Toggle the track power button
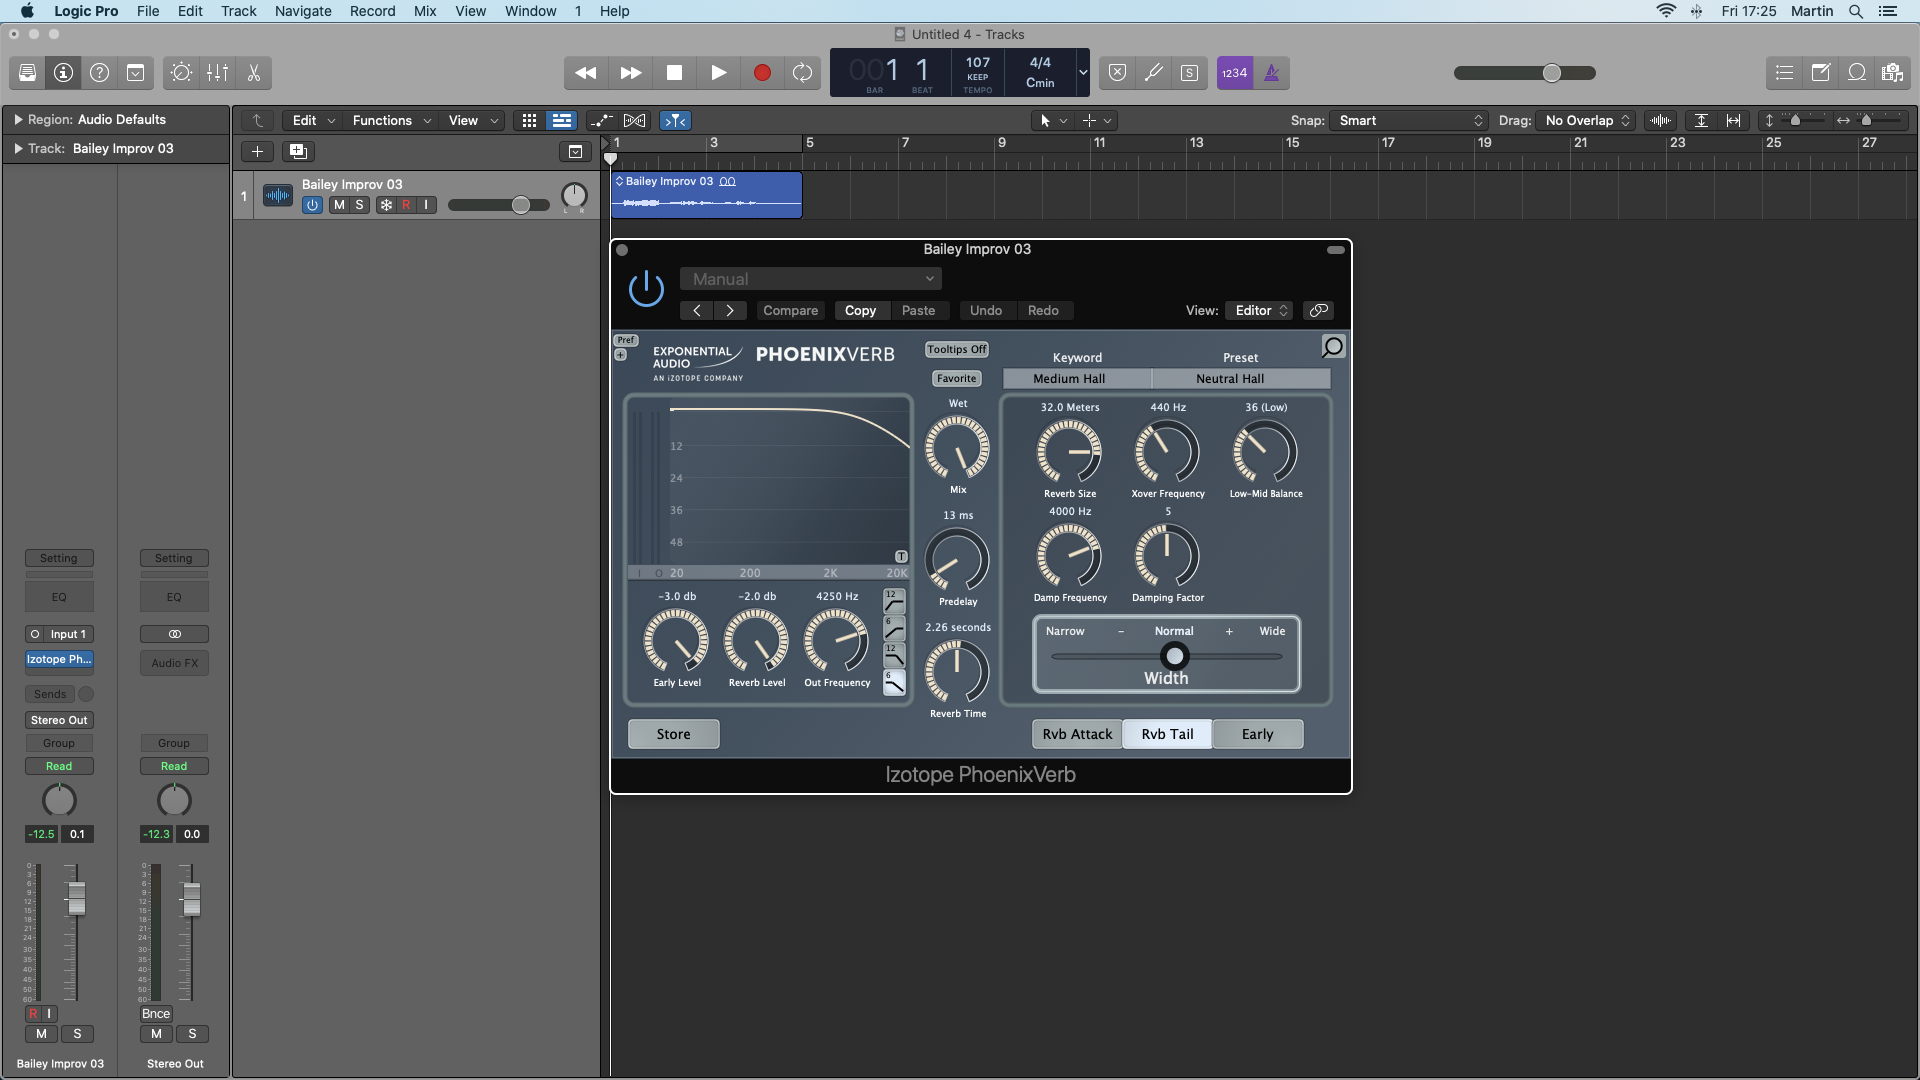The image size is (1920, 1080). tap(312, 205)
